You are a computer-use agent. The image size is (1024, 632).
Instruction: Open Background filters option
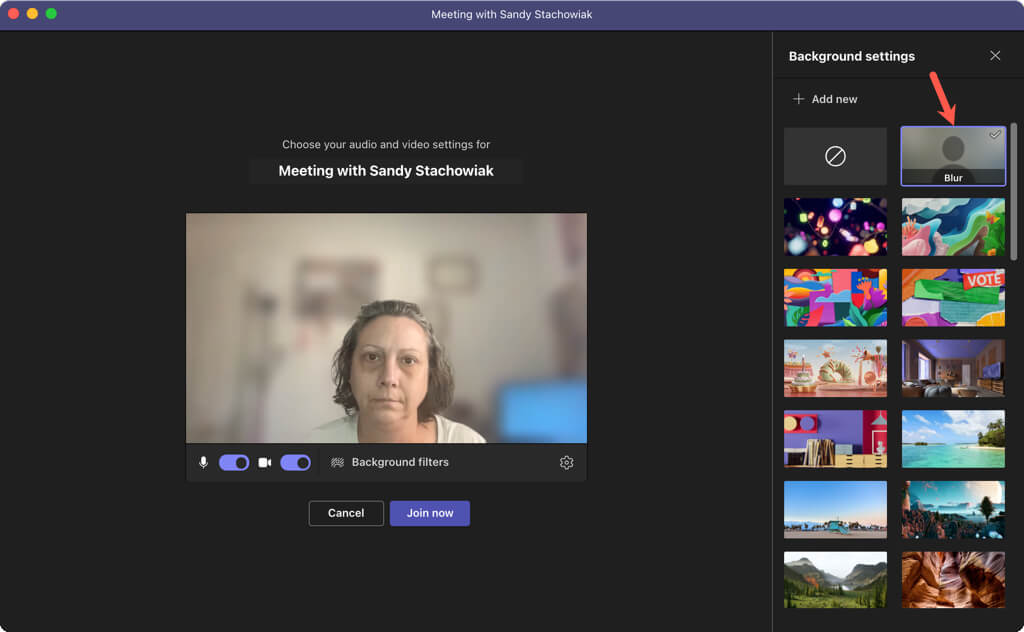[x=390, y=463]
